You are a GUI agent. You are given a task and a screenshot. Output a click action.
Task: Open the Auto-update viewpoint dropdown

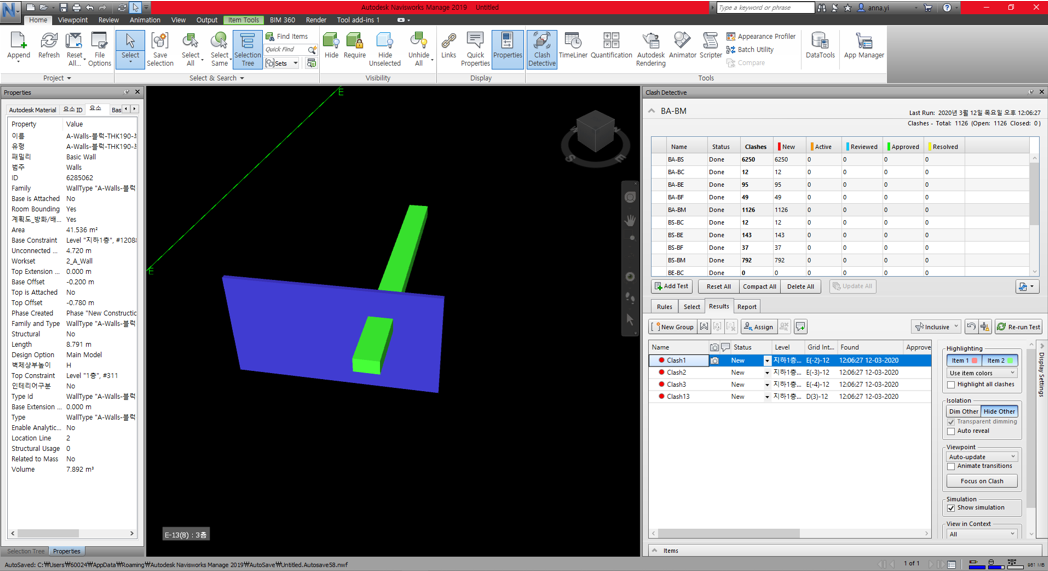982,457
